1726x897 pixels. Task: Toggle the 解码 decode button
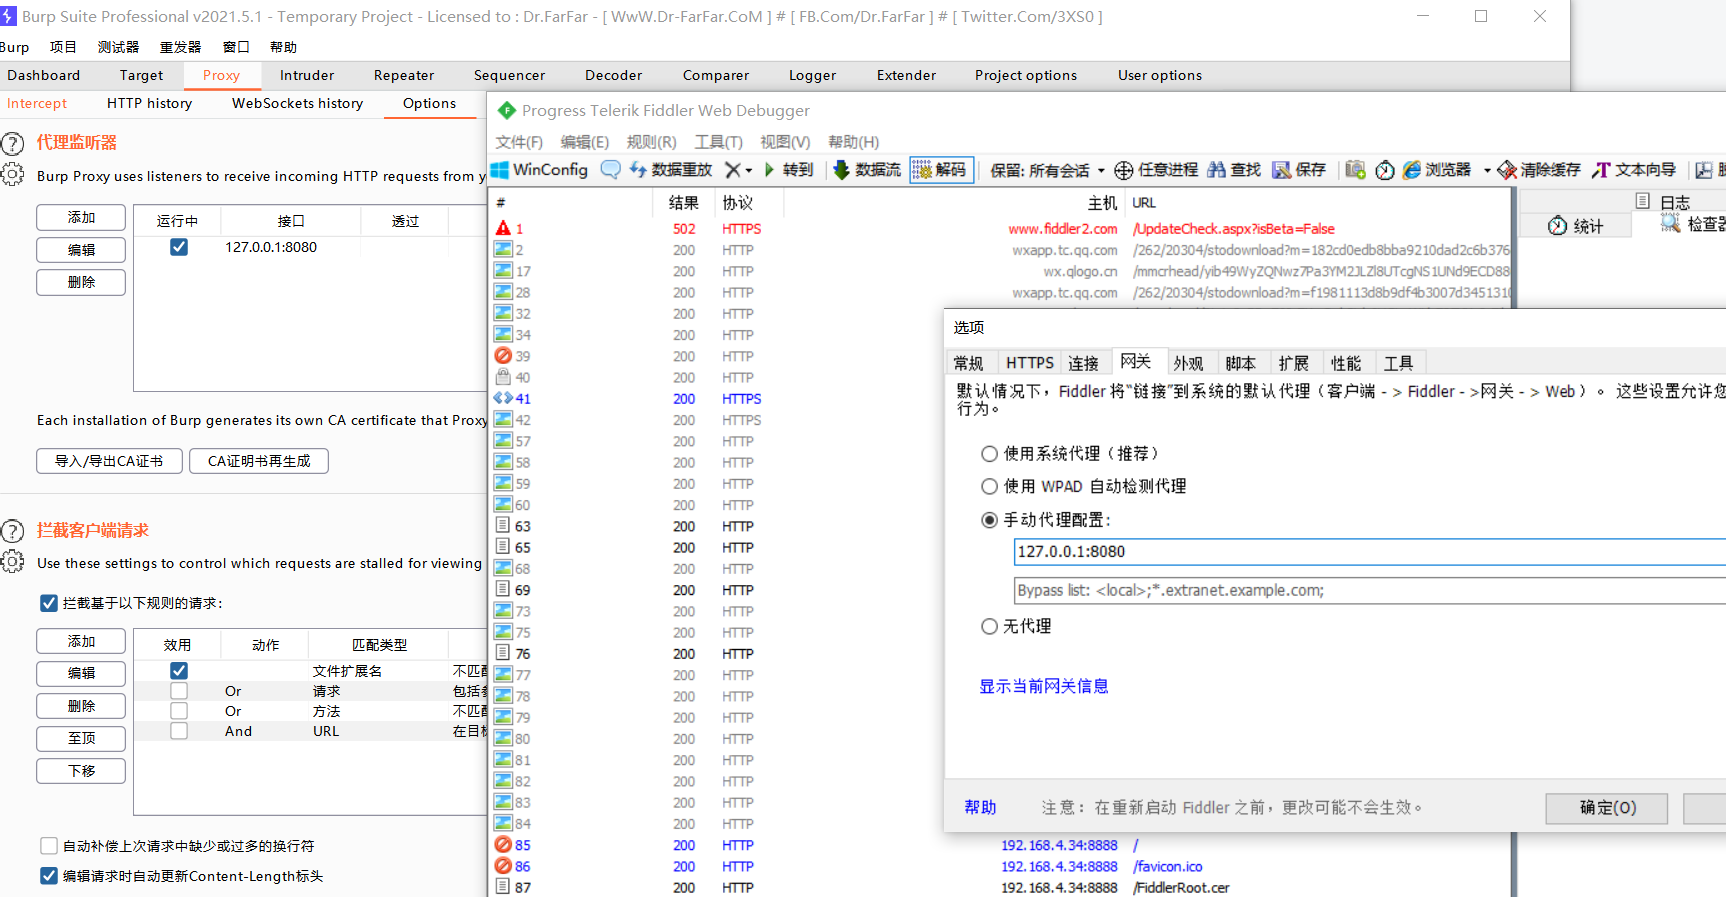pos(941,170)
